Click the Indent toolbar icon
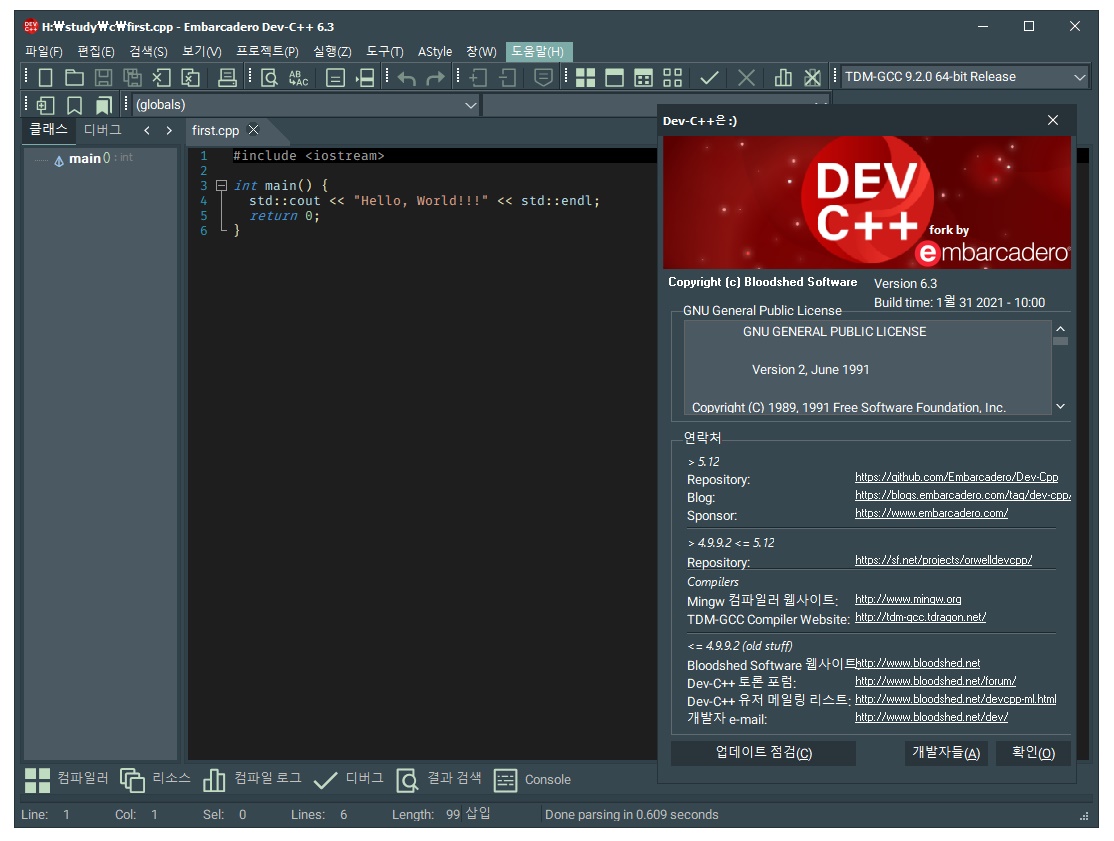Image resolution: width=1114 pixels, height=841 pixels. pyautogui.click(x=478, y=77)
